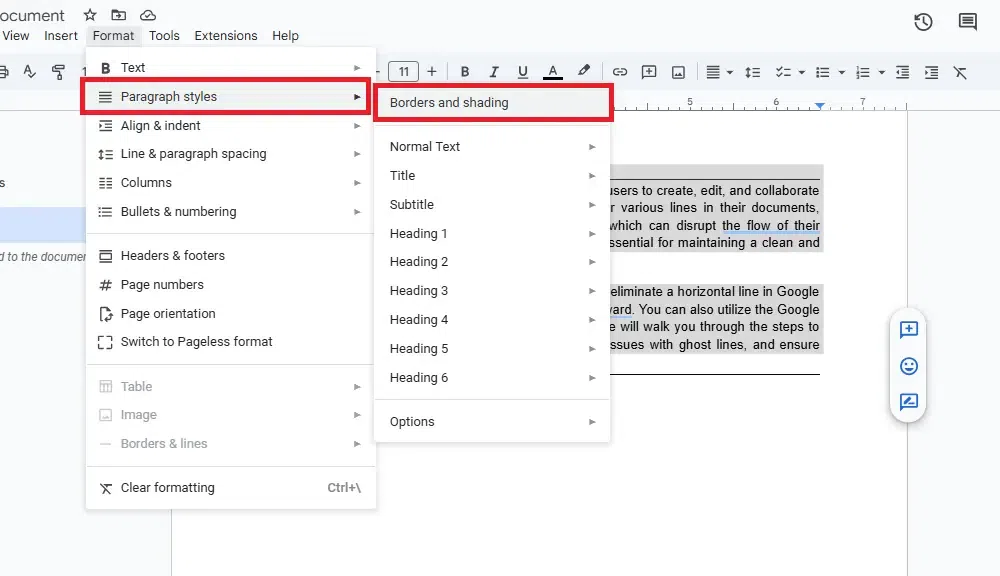
Task: Toggle underline formatting
Action: click(522, 71)
